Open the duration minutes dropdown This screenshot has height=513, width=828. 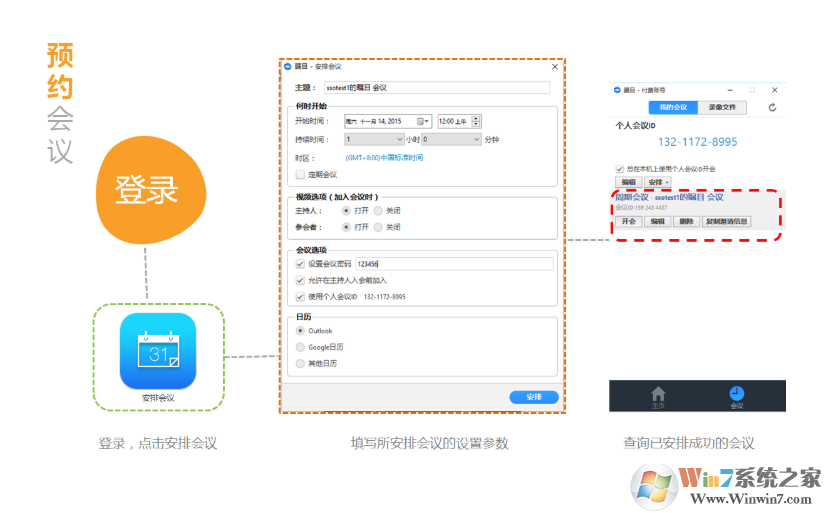click(x=451, y=139)
